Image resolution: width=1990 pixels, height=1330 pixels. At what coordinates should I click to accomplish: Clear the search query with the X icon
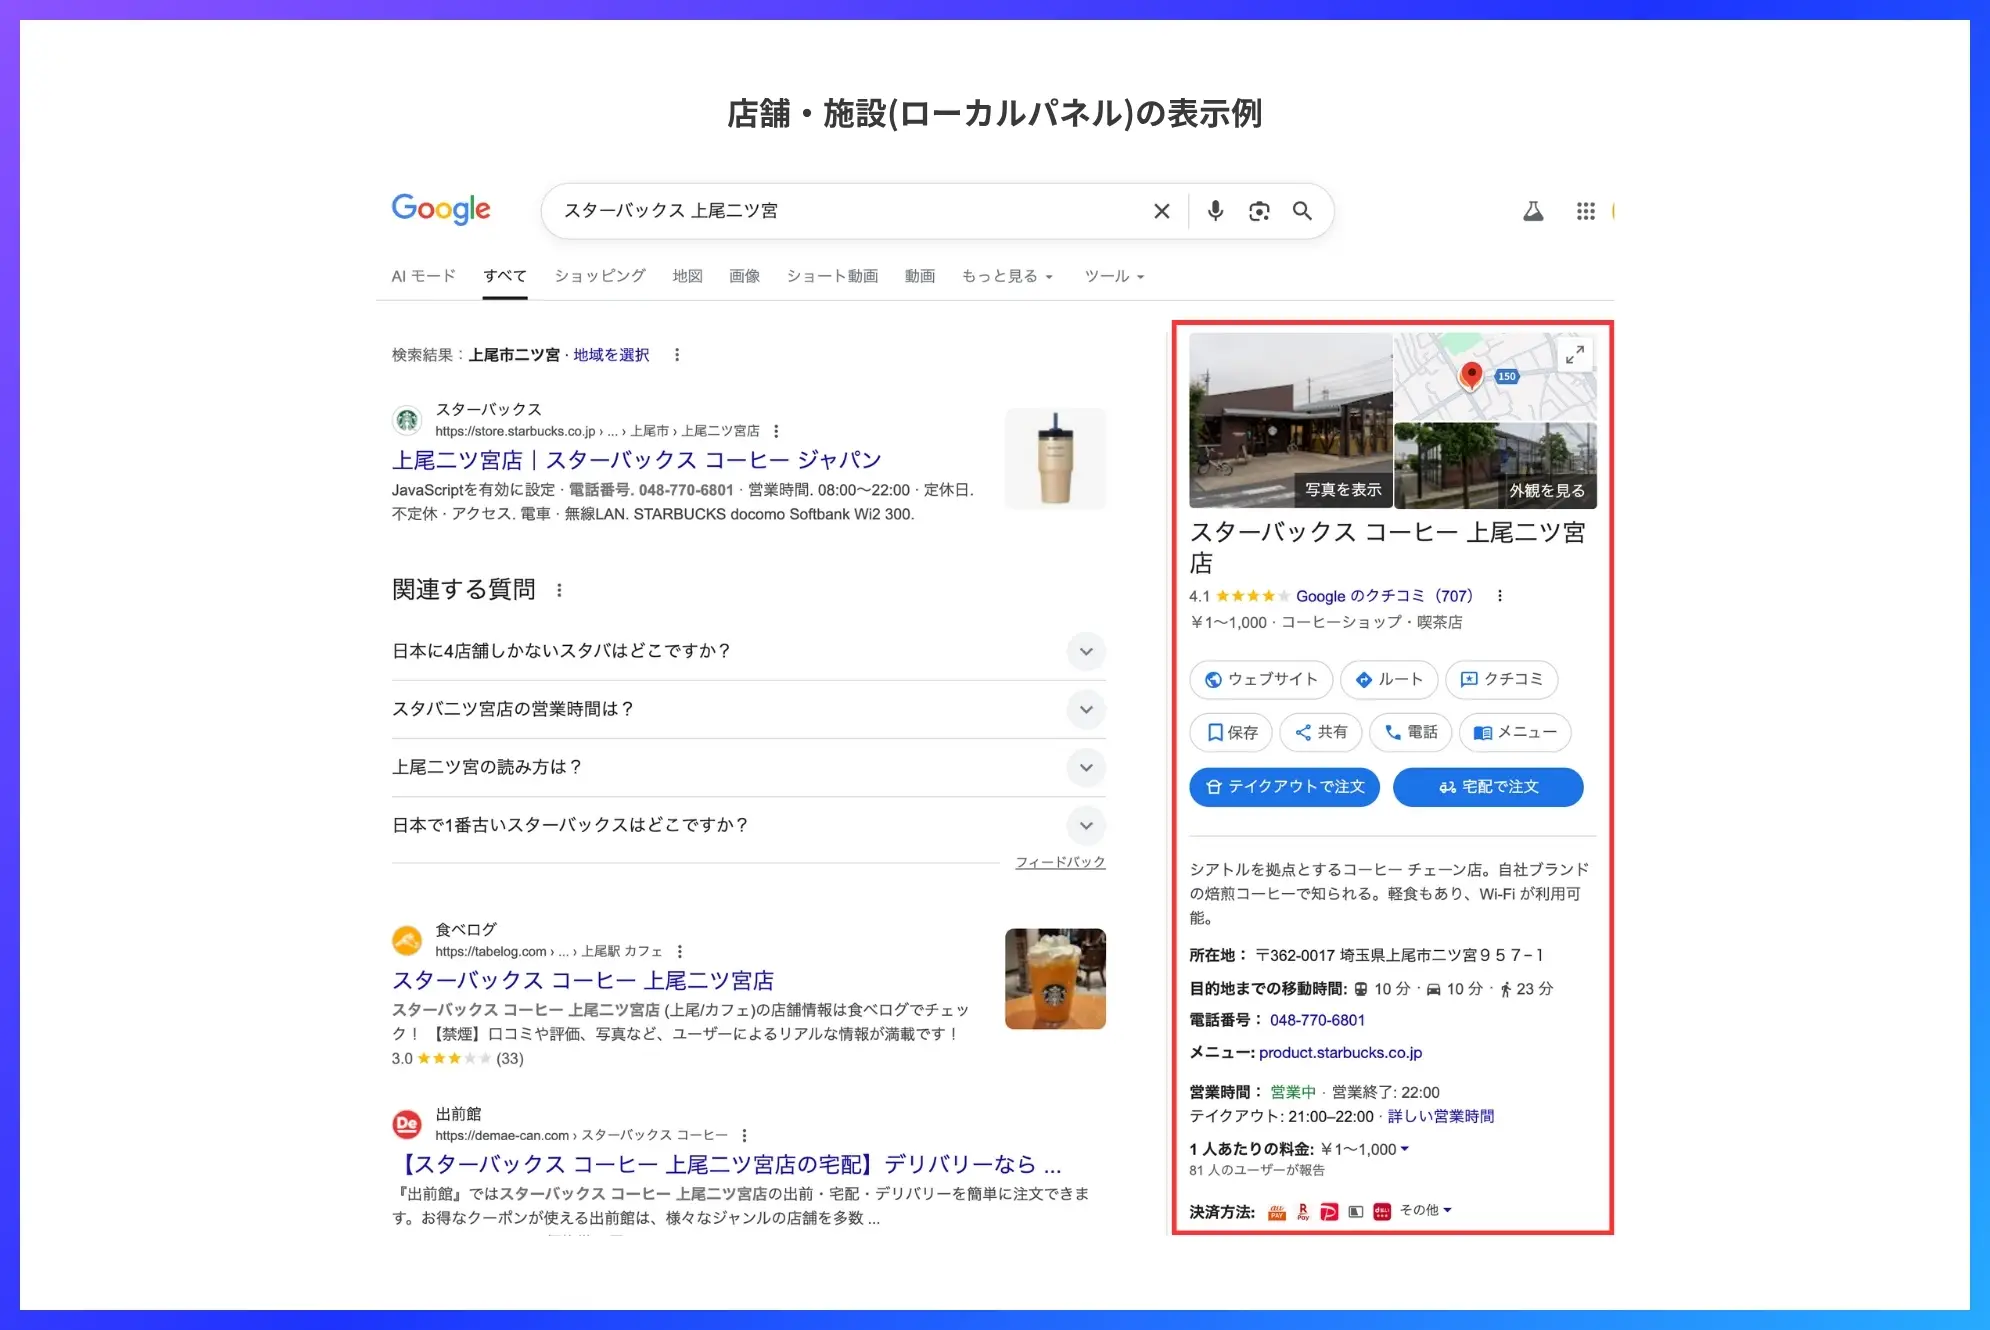click(x=1161, y=211)
